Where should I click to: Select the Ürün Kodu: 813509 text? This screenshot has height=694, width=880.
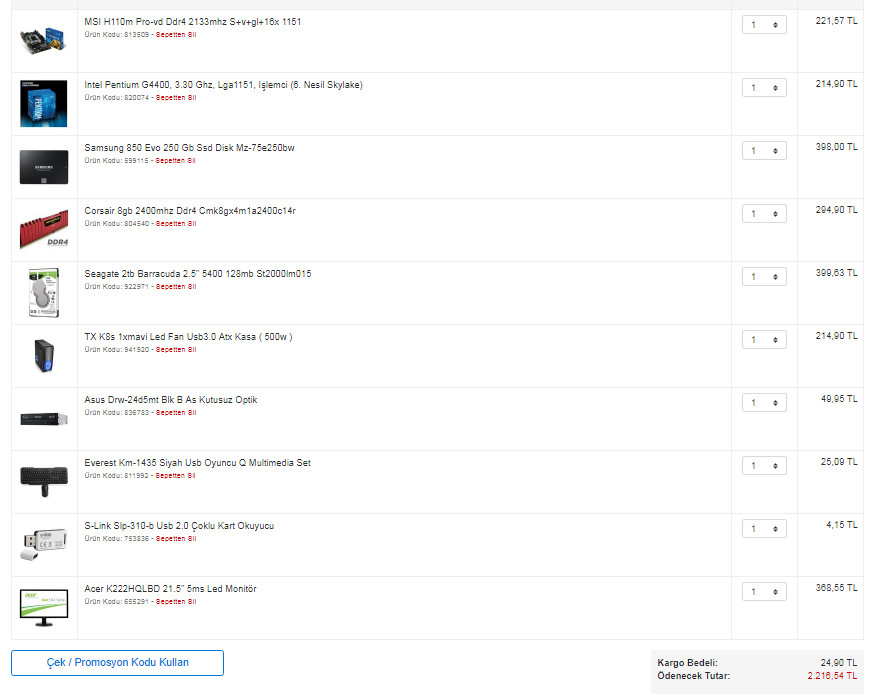pos(117,35)
